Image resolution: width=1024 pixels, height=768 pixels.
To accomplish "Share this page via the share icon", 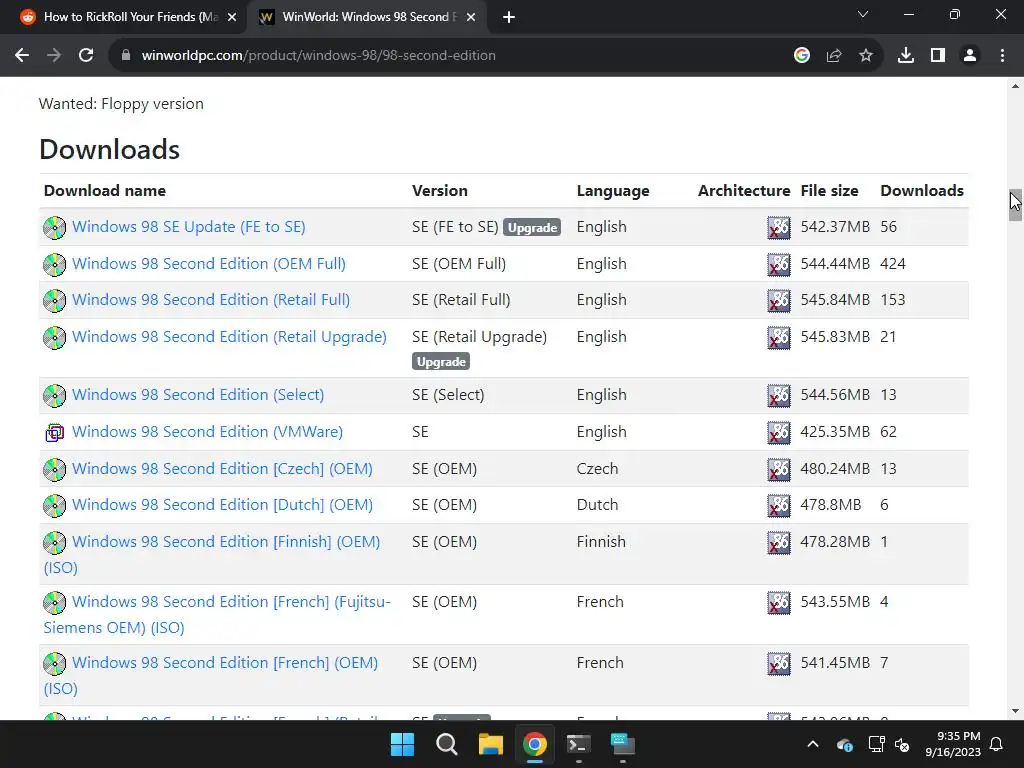I will (x=834, y=56).
